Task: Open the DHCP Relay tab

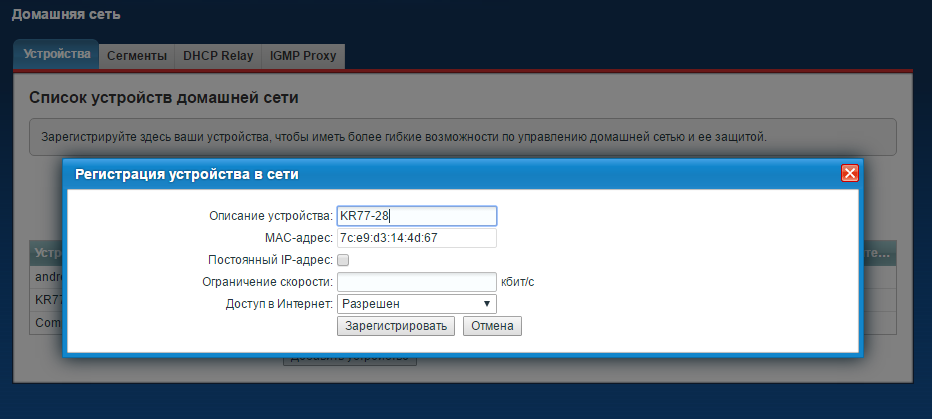Action: point(218,56)
